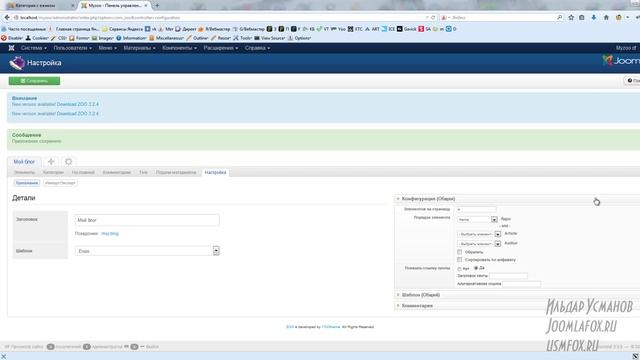Image resolution: width=640 pixels, height=360 pixels.
Task: Open the Система menu
Action: 33,48
